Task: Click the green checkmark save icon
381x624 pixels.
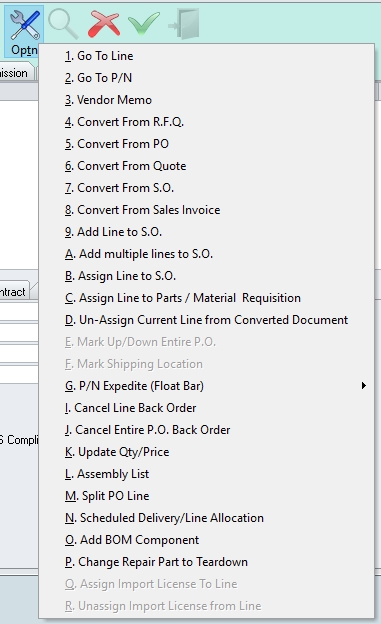Action: point(144,23)
